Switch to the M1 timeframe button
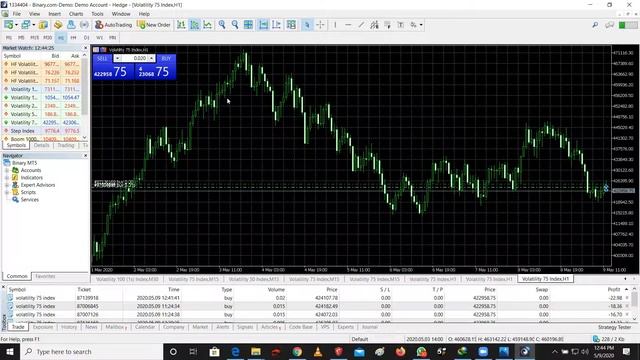Screen dimensions: 640x360 pos(9,38)
